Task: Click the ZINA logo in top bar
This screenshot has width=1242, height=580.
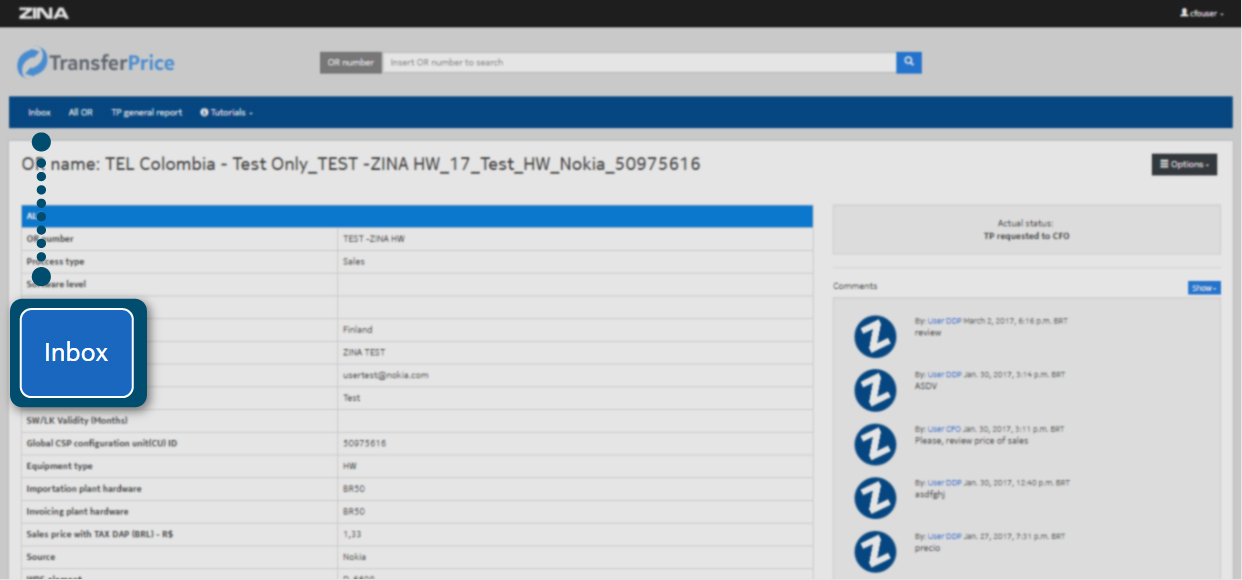Action: [43, 13]
